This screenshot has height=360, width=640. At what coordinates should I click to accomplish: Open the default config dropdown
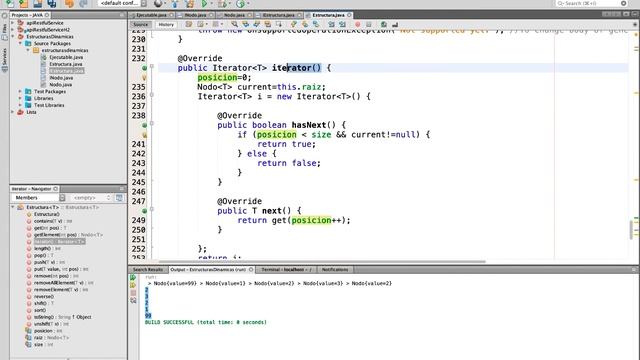[122, 4]
